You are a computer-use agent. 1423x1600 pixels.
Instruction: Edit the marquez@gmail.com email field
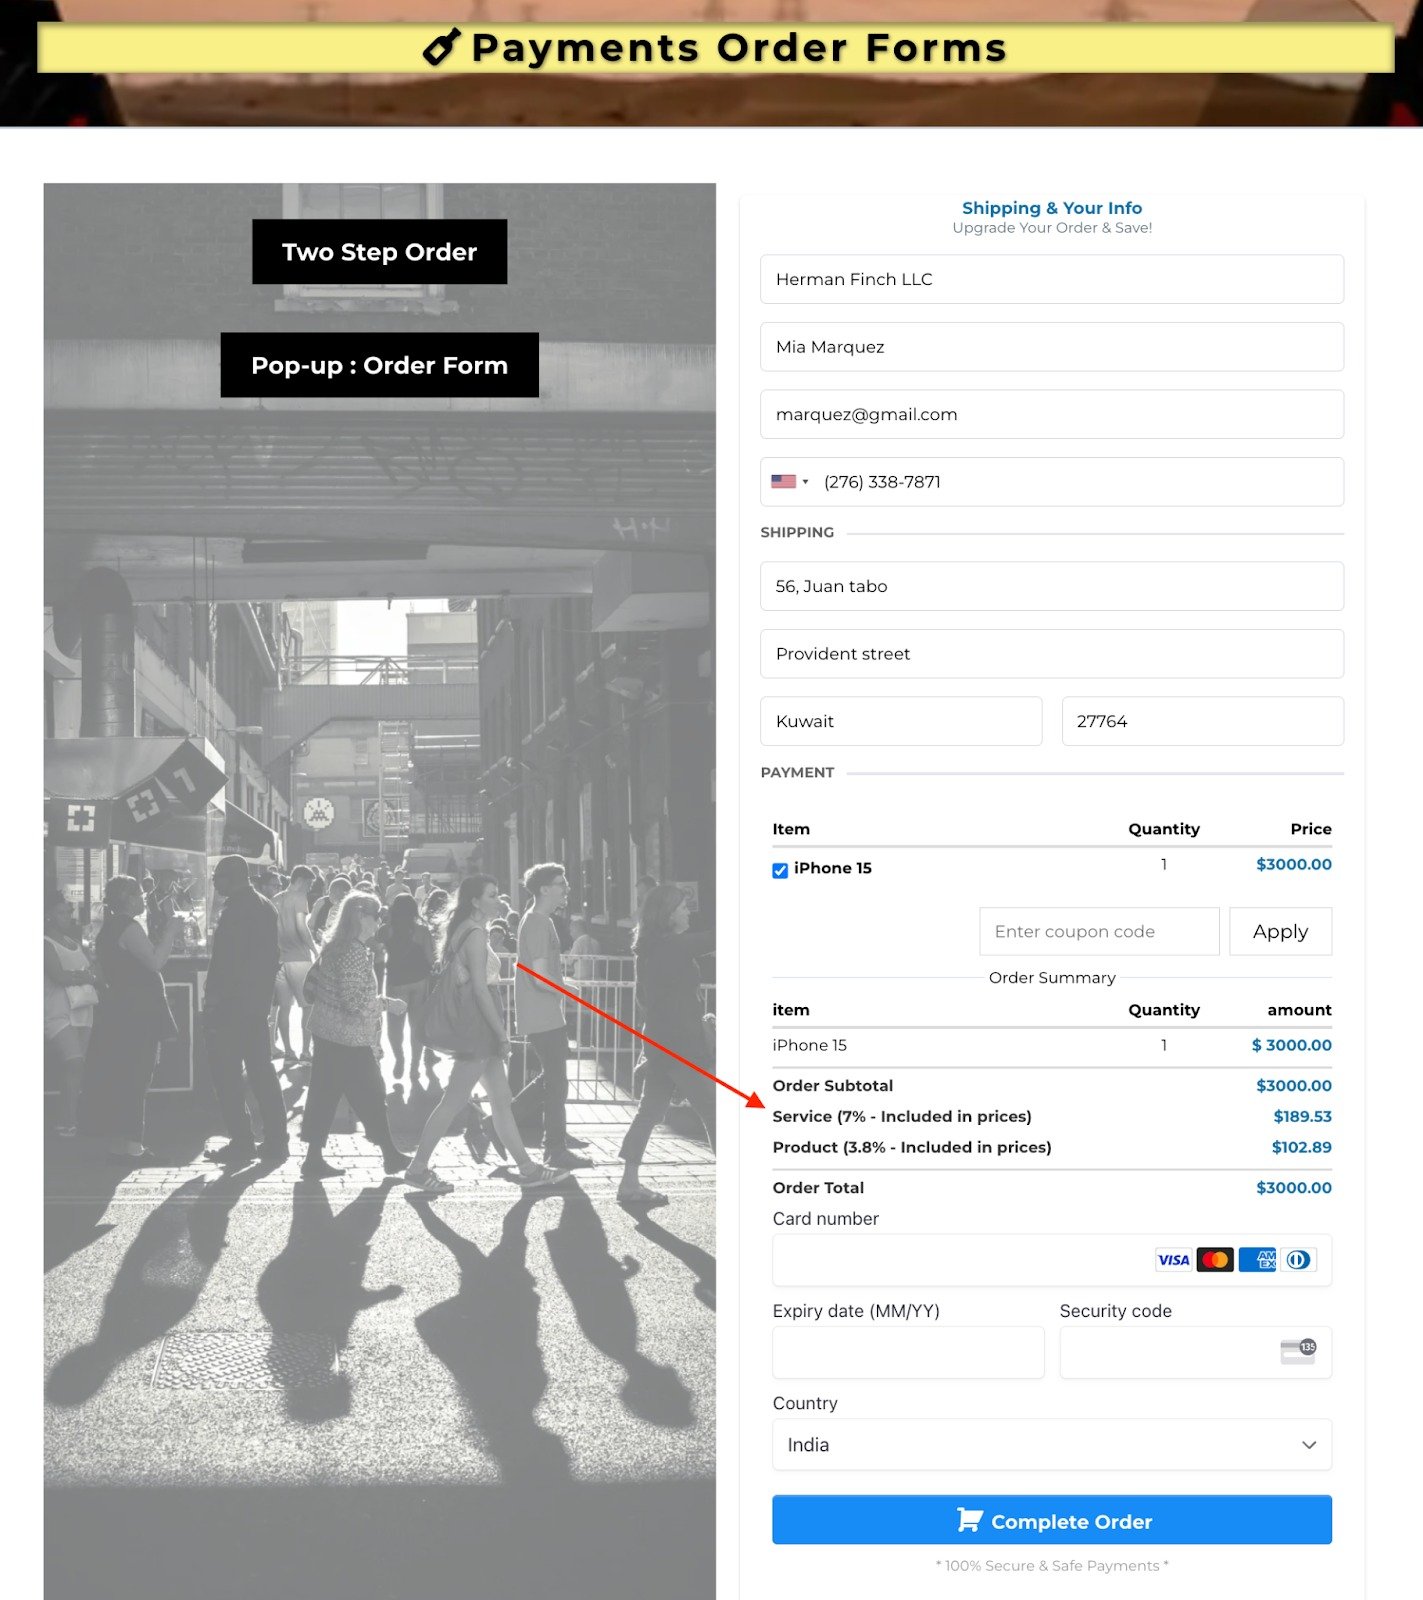(x=1051, y=414)
